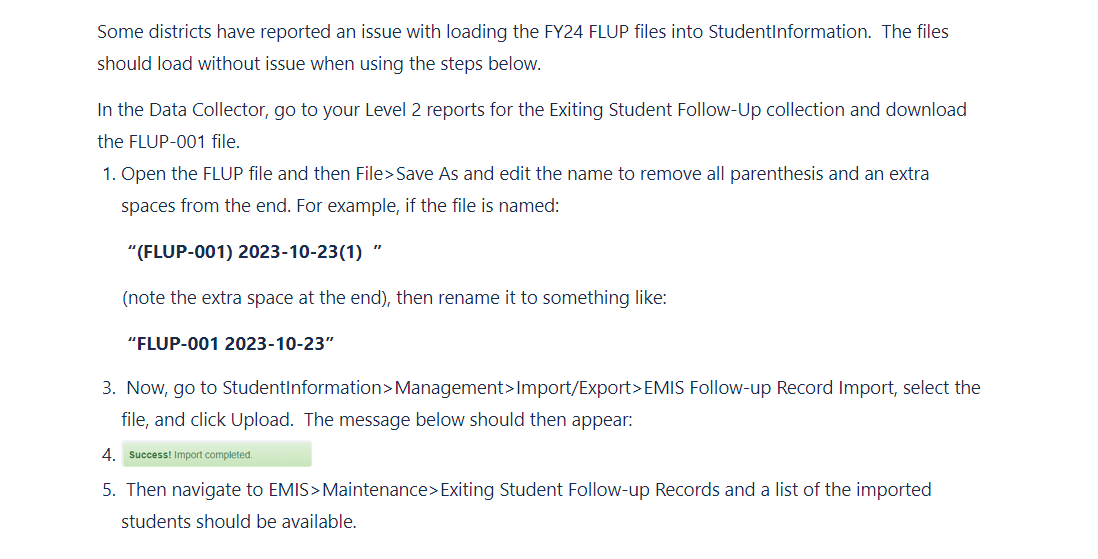
Task: Click the bold "(FLUP-001) 2023-10-23(1)" example filename
Action: tap(255, 250)
